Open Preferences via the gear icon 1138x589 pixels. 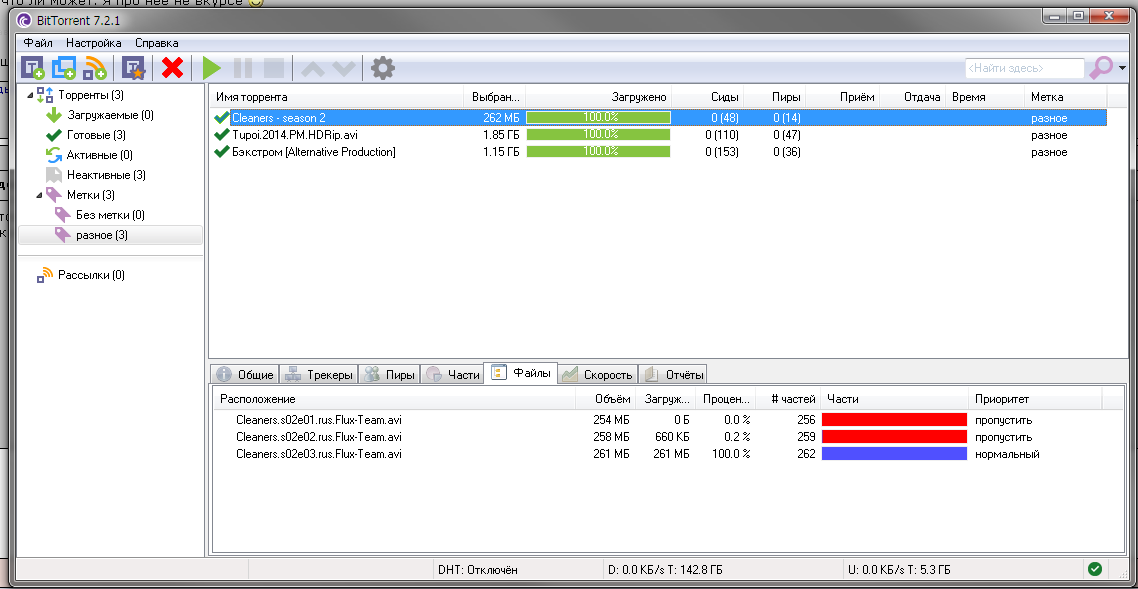[382, 68]
